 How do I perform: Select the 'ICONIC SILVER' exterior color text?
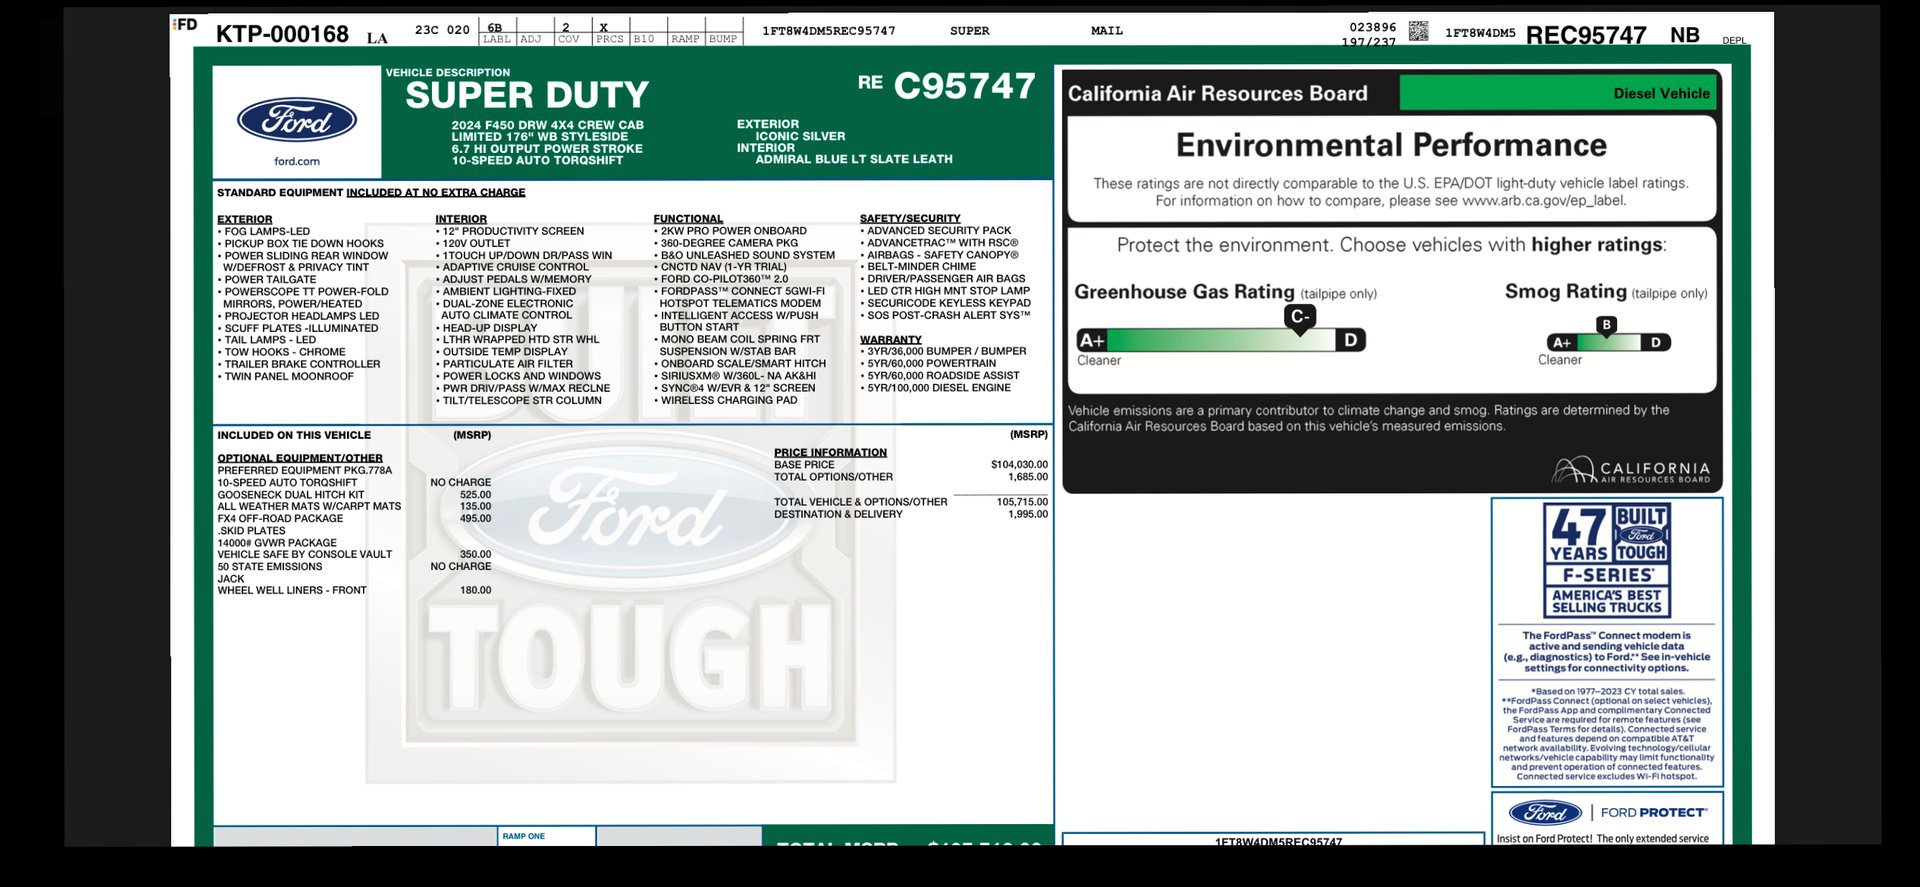click(x=800, y=136)
